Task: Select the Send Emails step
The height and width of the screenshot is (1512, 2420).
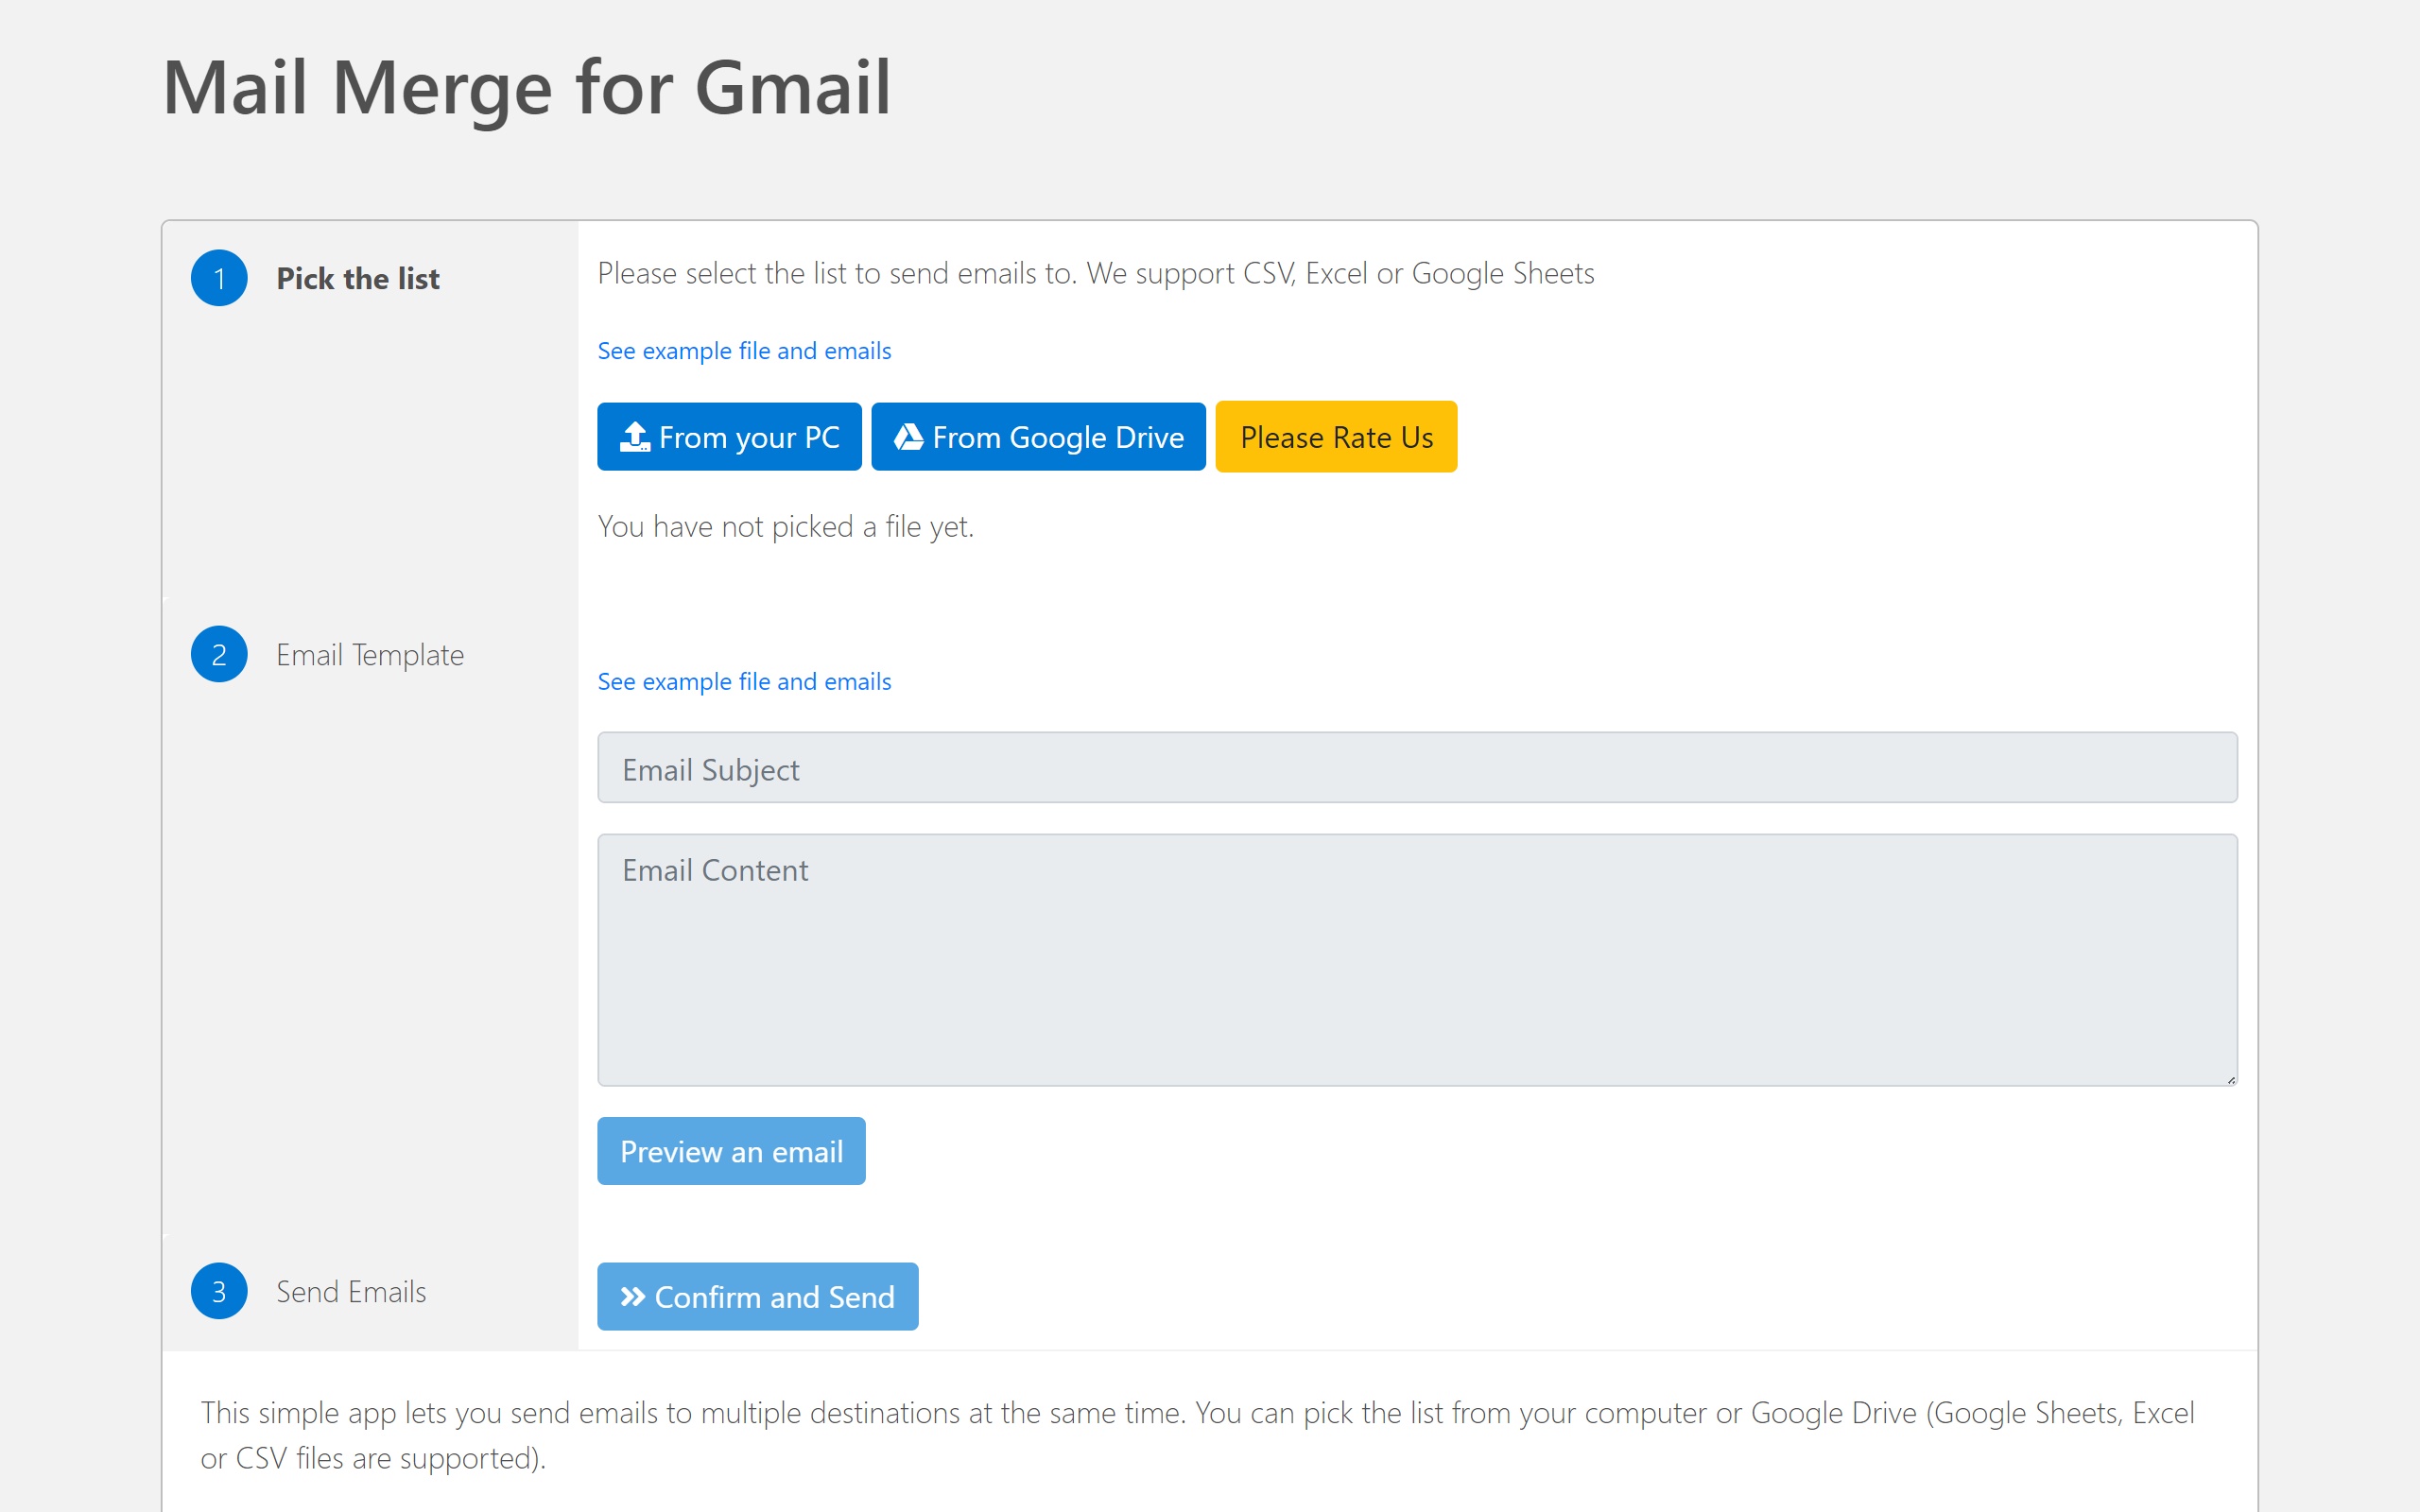Action: click(x=351, y=1292)
